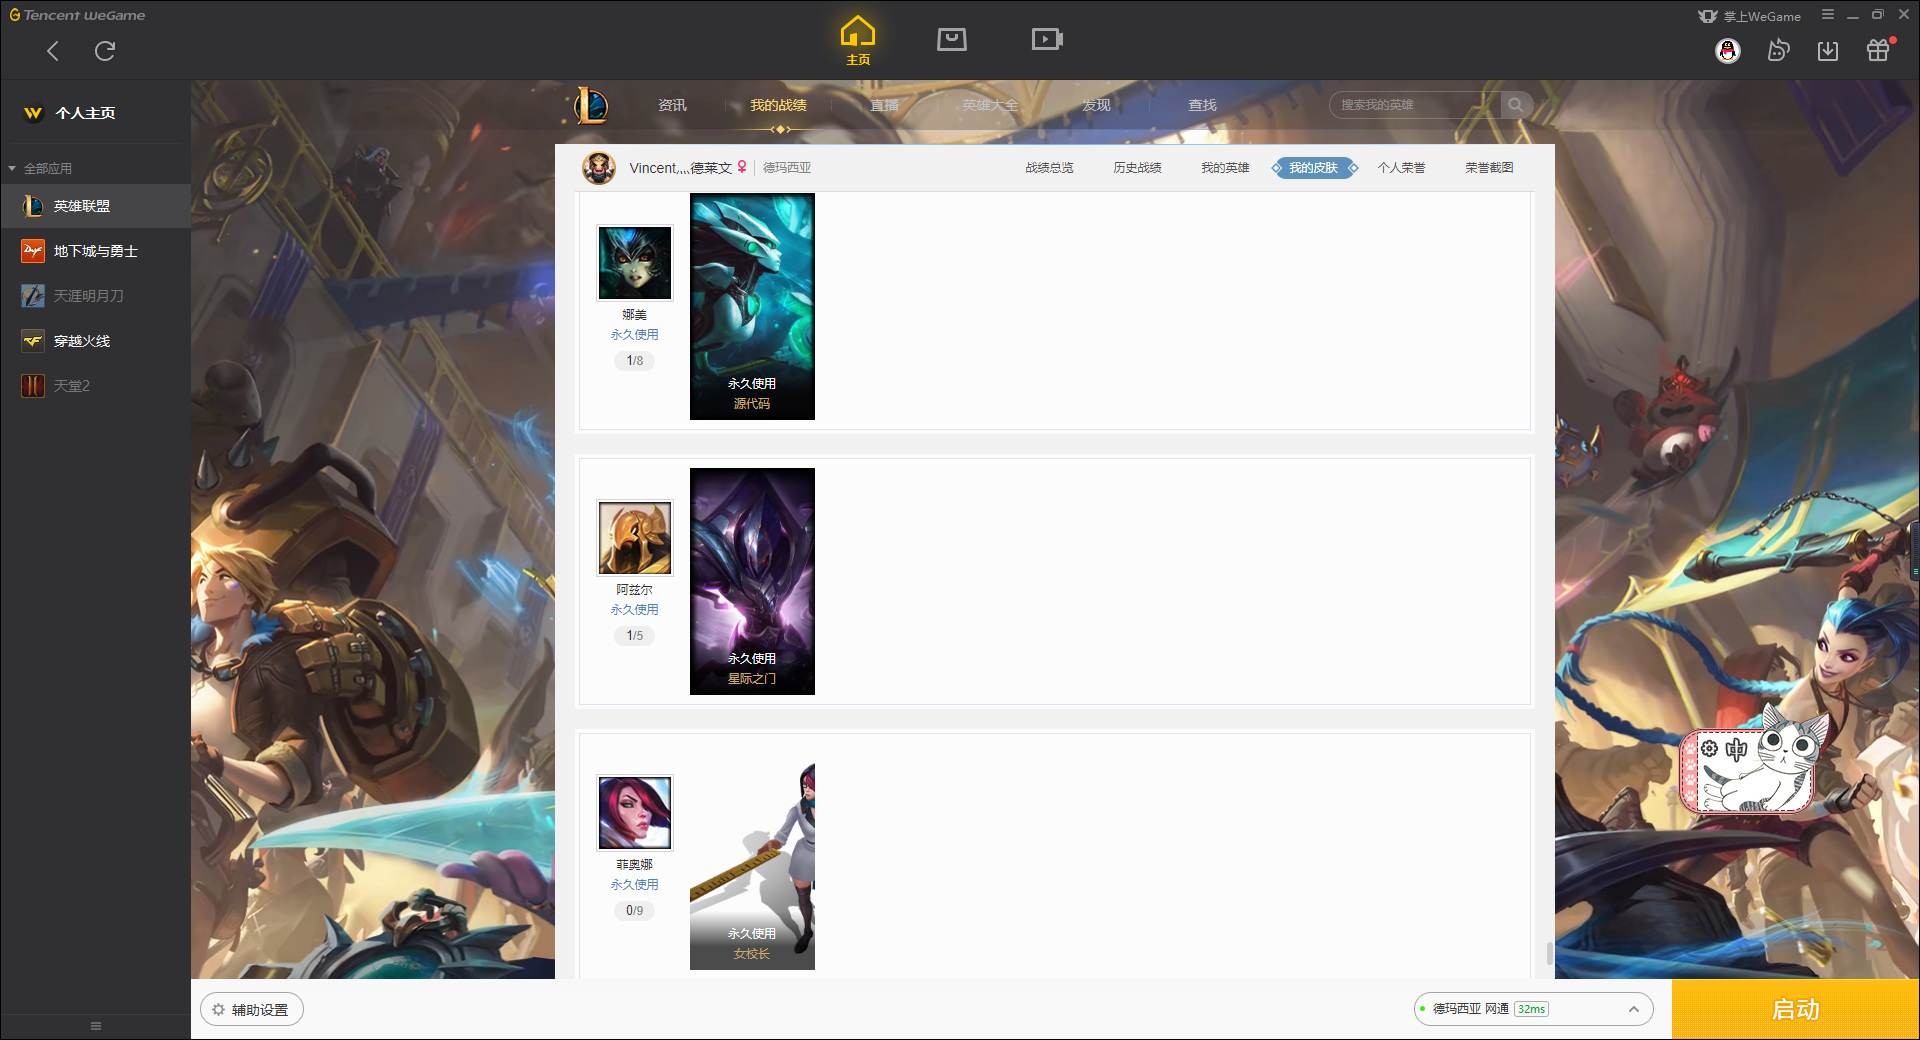Click the 1/8 skin count badge
Image resolution: width=1920 pixels, height=1040 pixels.
(635, 361)
